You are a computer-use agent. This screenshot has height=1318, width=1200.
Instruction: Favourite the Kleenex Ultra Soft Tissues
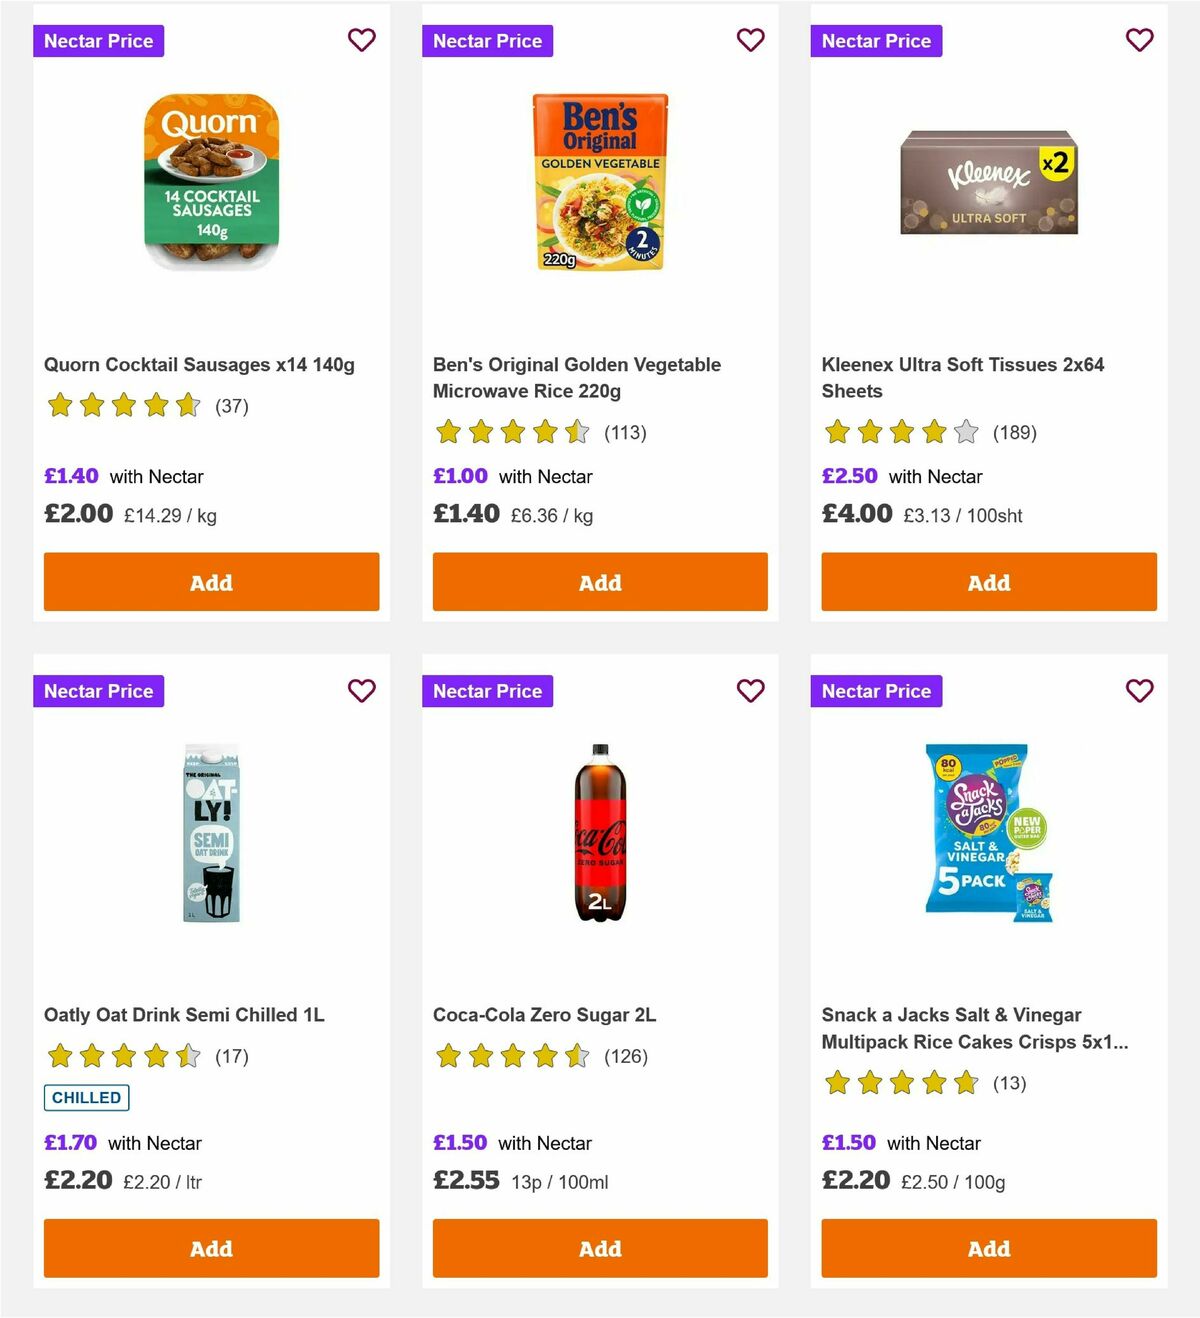pyautogui.click(x=1139, y=40)
